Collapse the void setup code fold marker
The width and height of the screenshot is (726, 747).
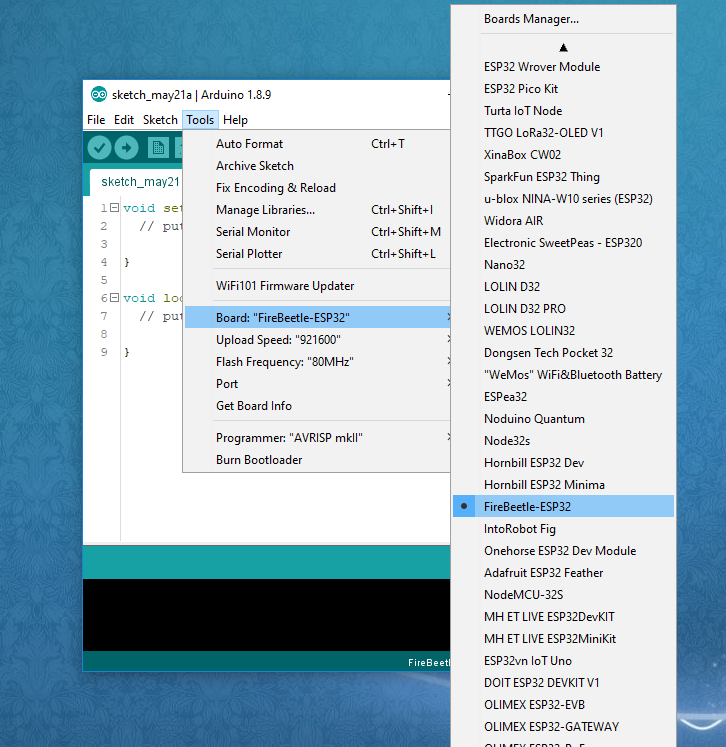[114, 208]
